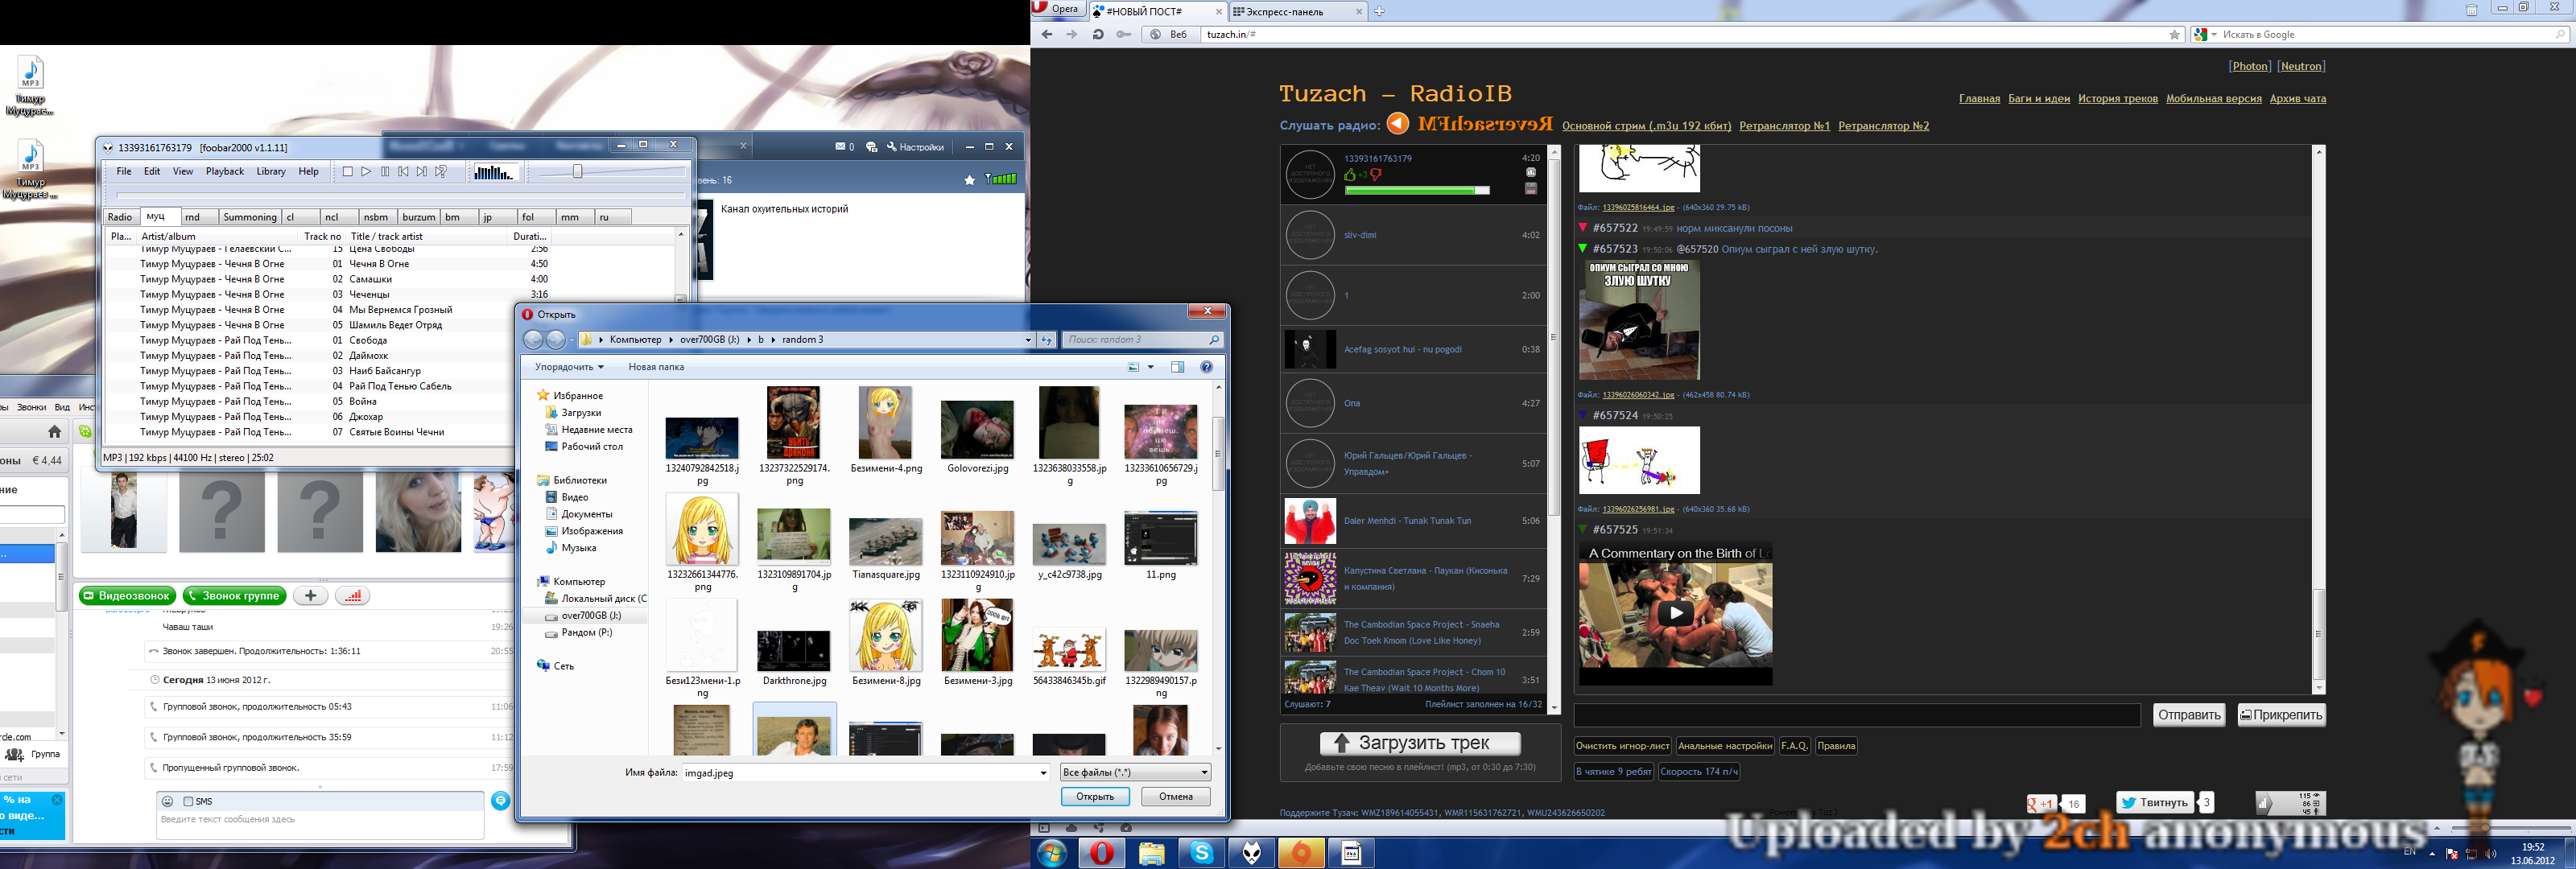Click the Ретранслятор №1 stream link

[1784, 126]
